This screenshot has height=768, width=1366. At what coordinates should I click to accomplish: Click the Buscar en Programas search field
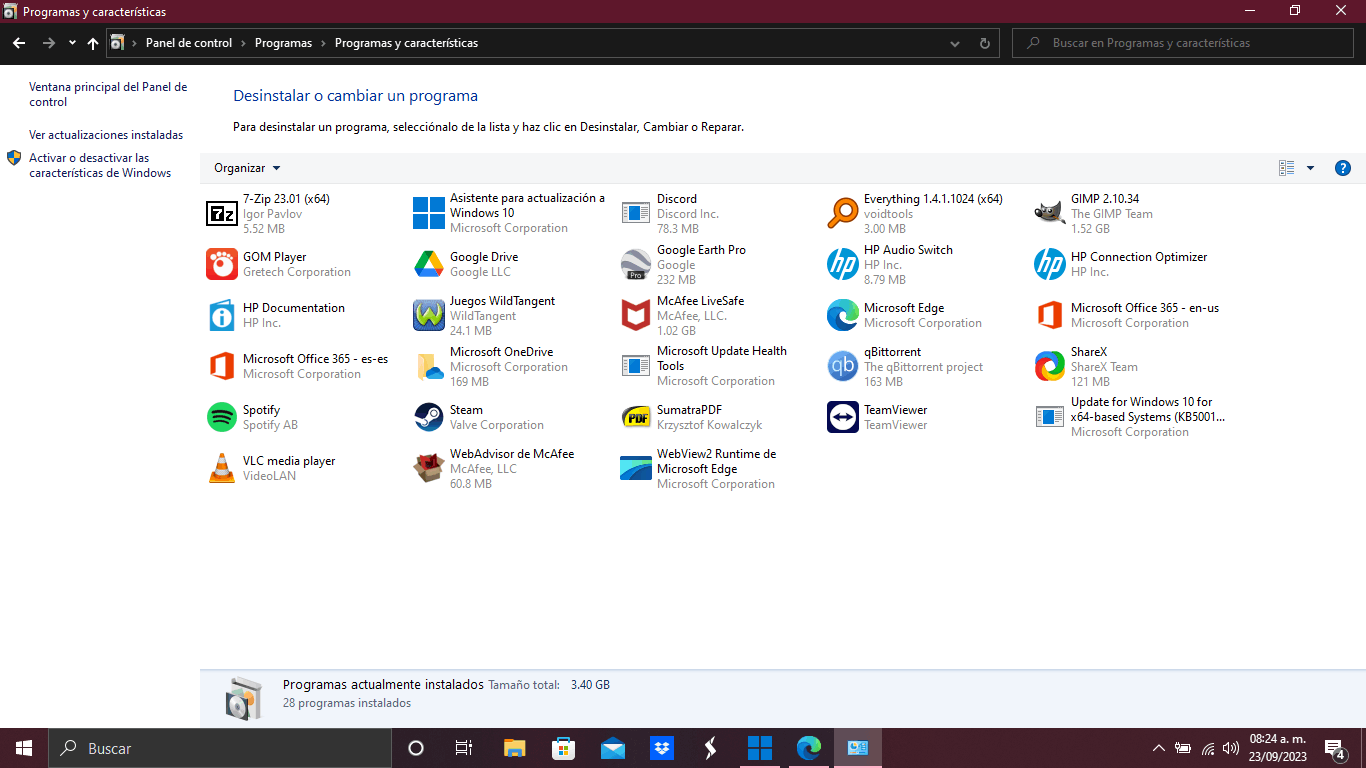click(x=1182, y=43)
